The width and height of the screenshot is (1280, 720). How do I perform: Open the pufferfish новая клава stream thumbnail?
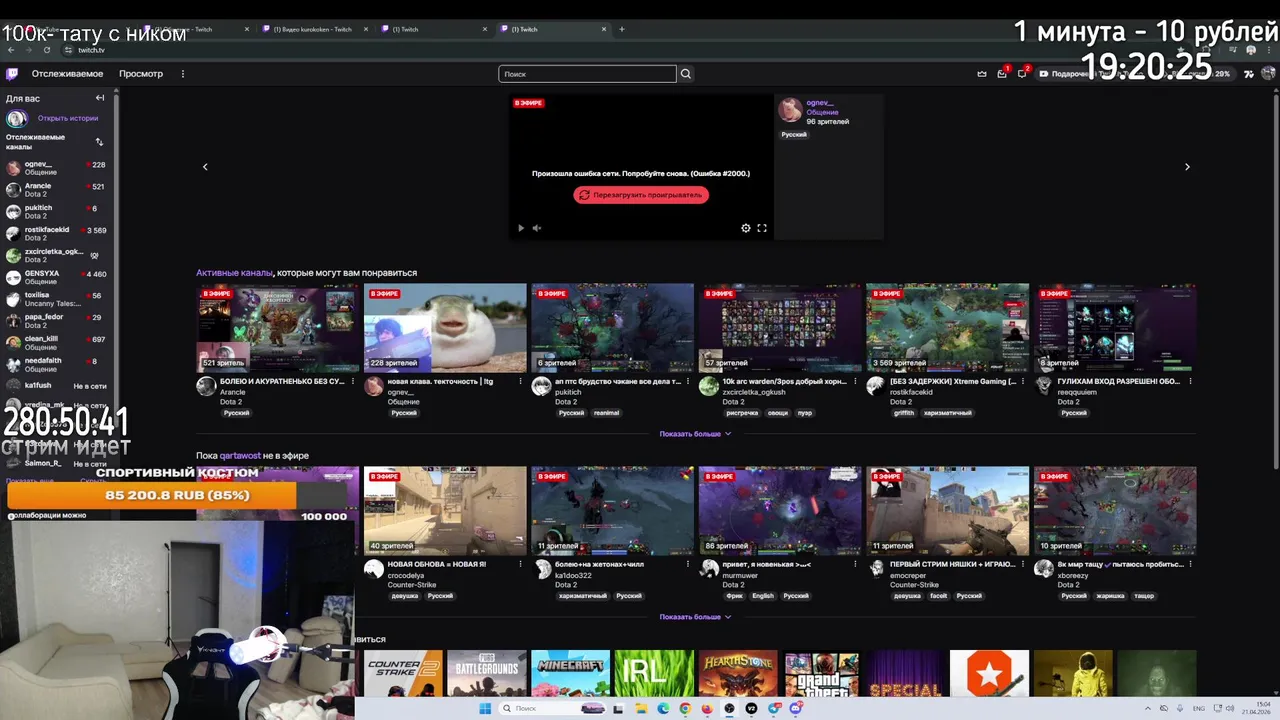pos(445,328)
